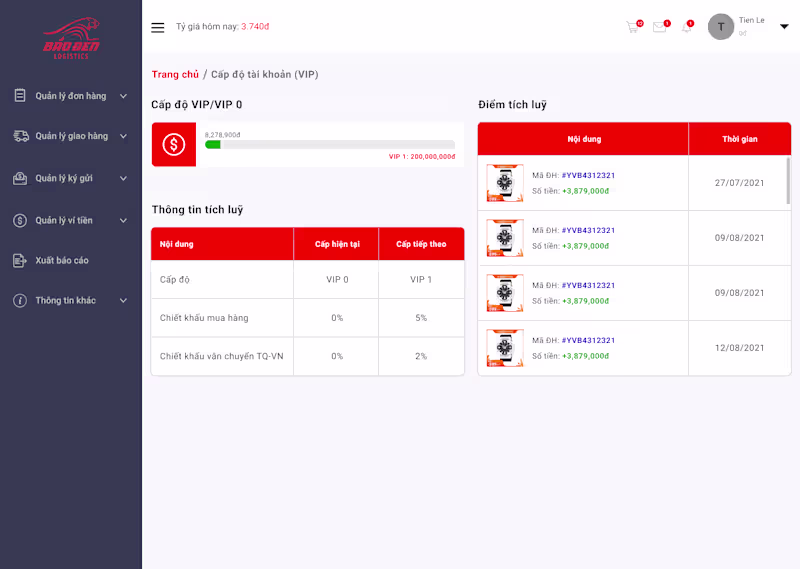Click the red dollar VIP icon
The image size is (800, 569).
[173, 144]
